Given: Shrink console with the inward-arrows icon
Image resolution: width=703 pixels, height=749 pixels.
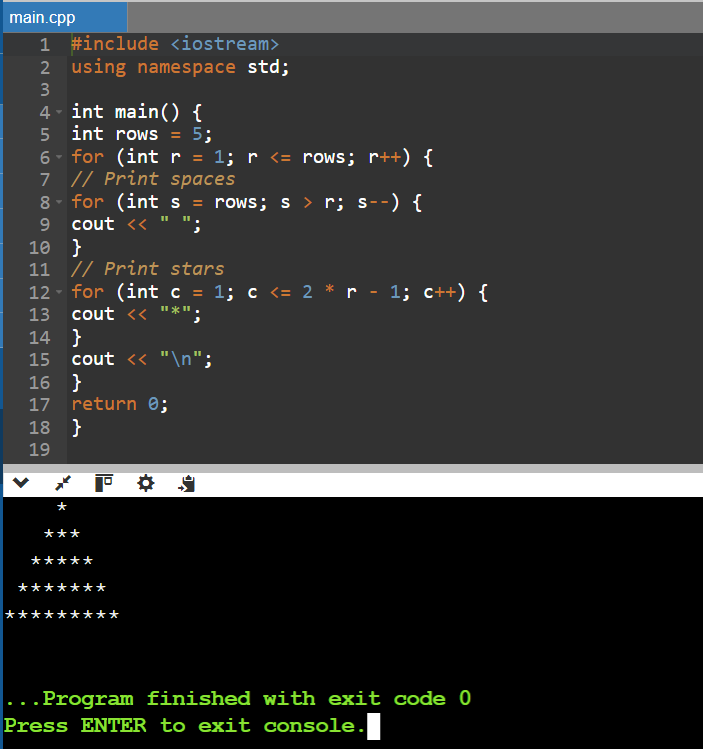Looking at the screenshot, I should coord(63,483).
